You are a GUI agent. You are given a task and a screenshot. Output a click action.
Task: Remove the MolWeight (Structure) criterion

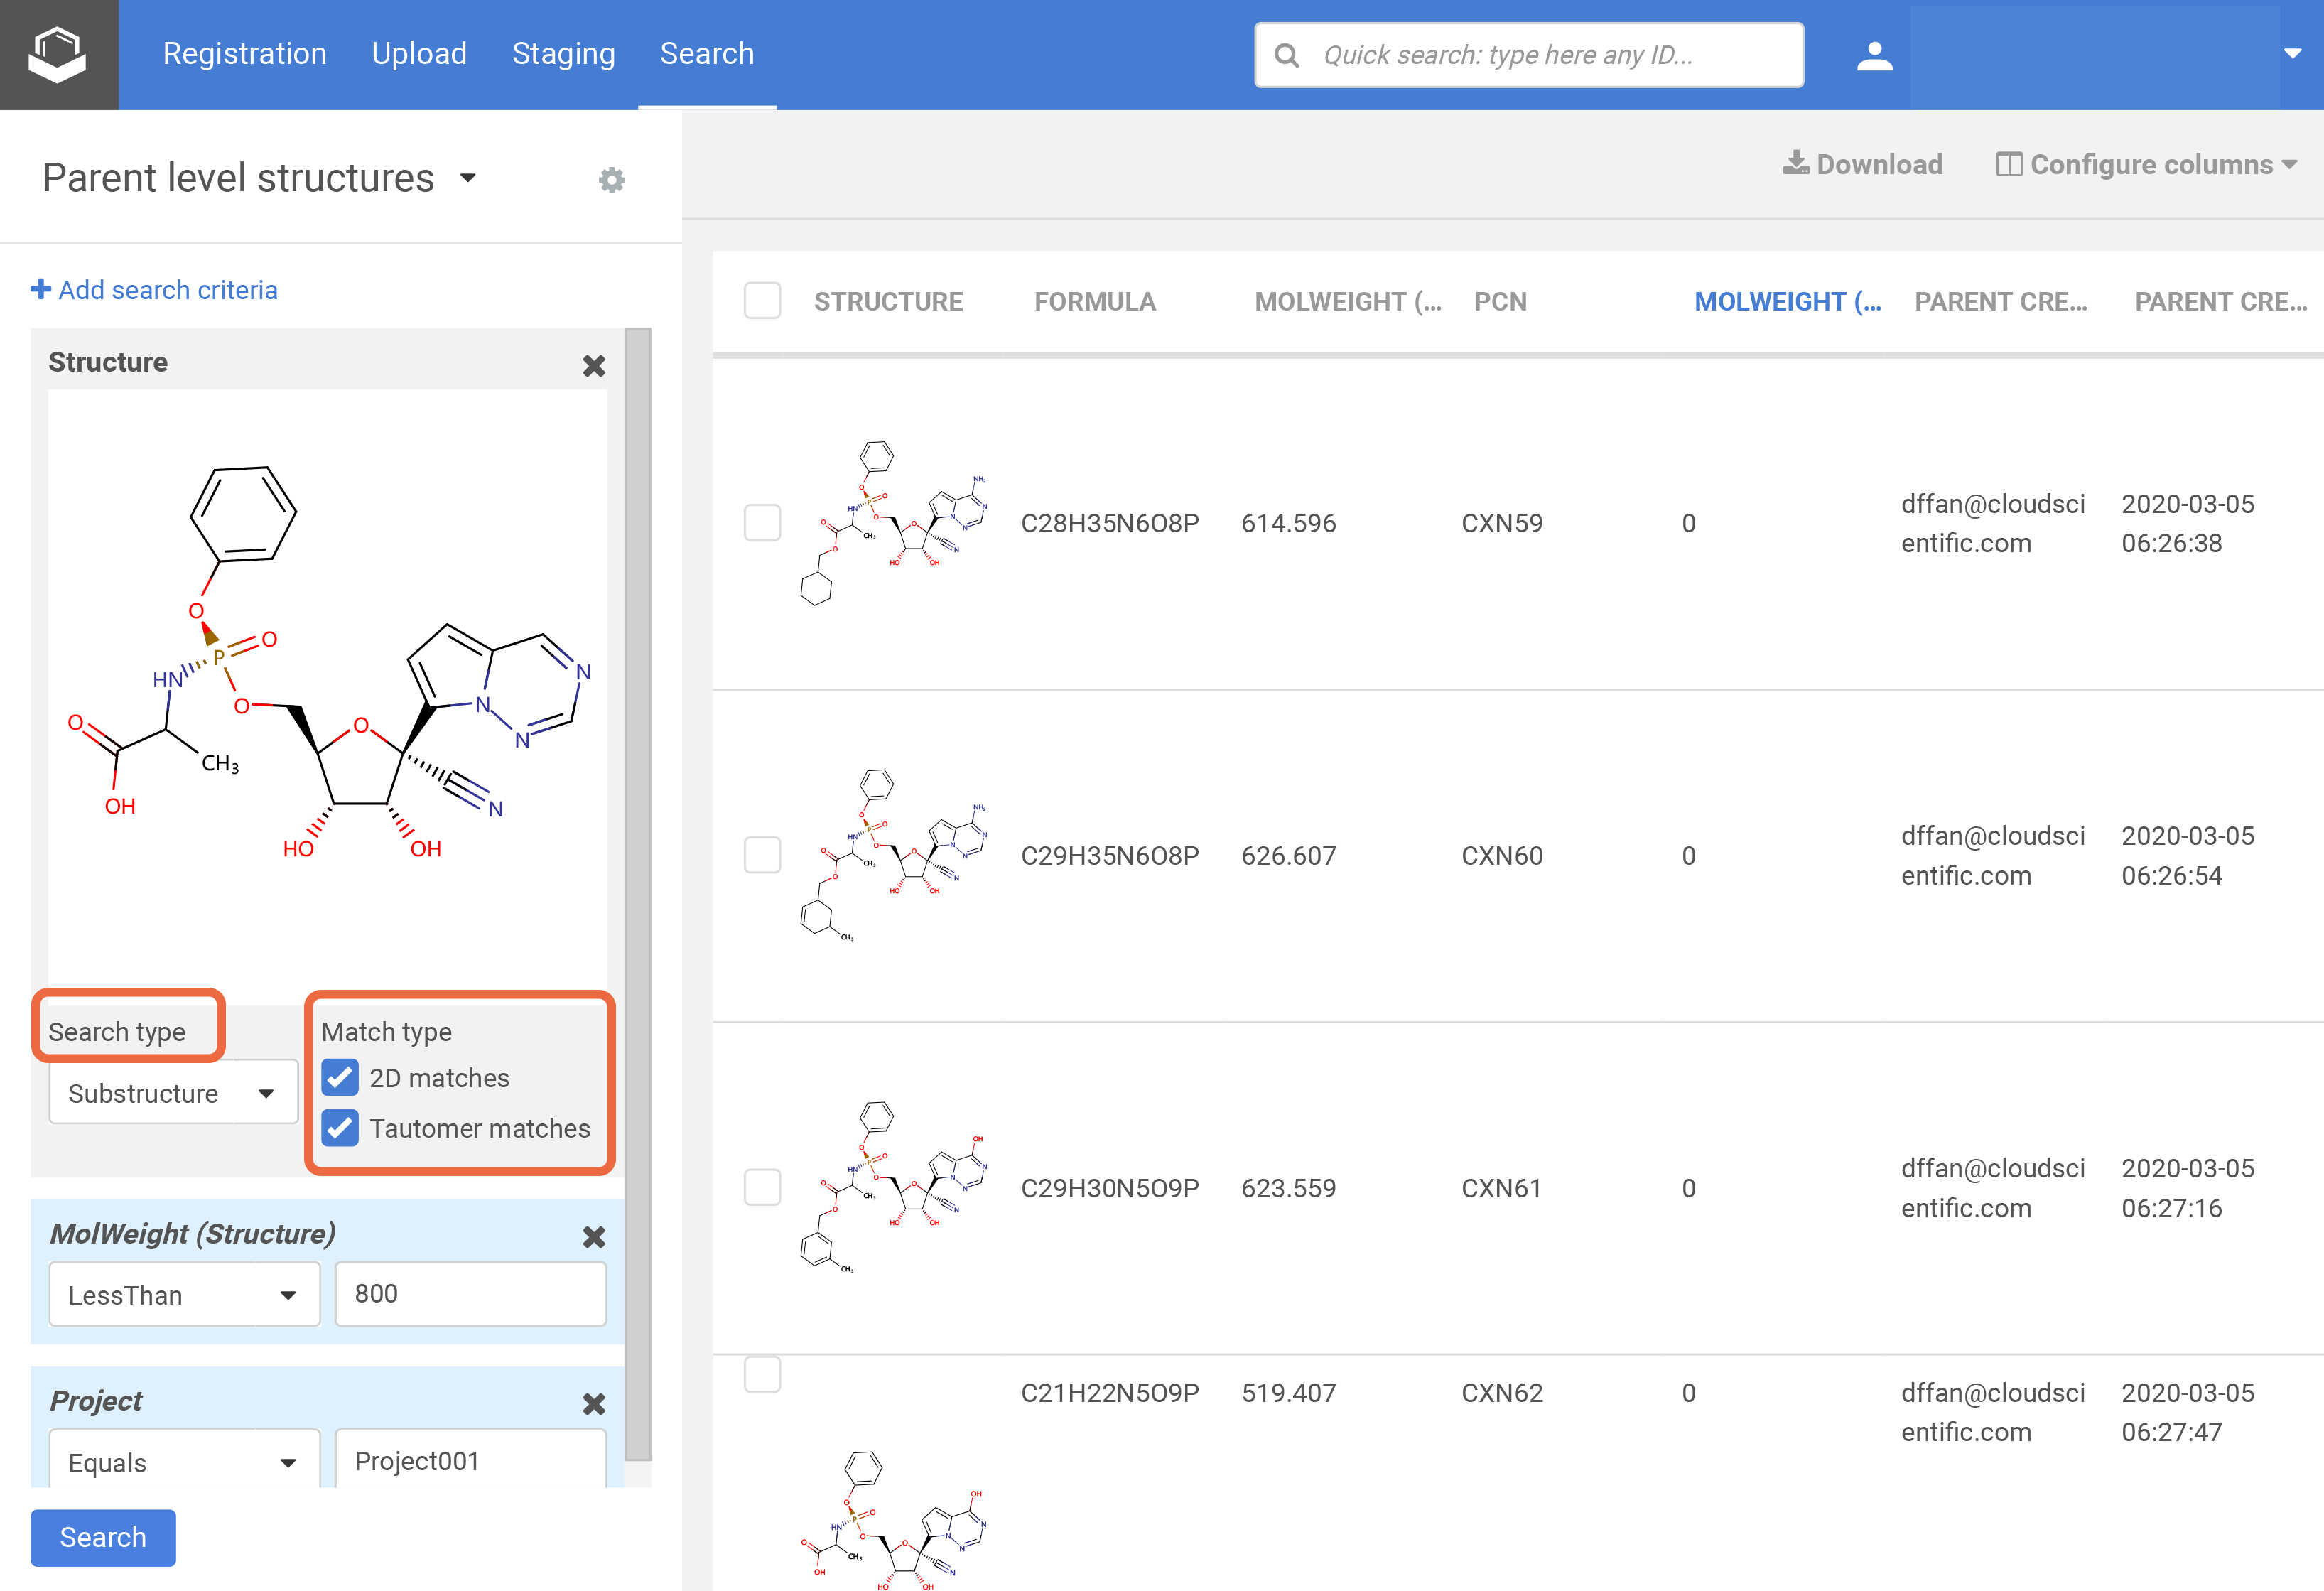(x=594, y=1237)
